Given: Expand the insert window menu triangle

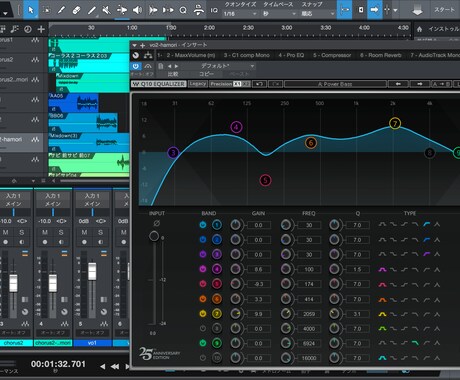Looking at the screenshot, I should tap(134, 45).
